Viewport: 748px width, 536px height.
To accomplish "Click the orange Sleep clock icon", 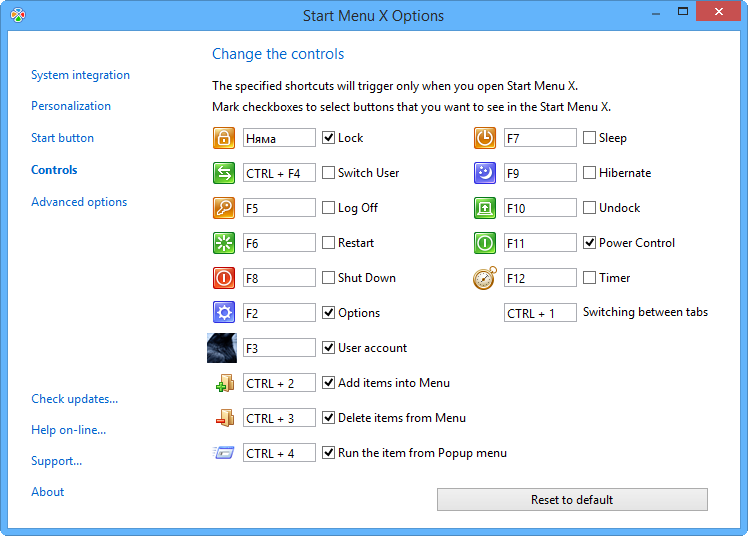I will pyautogui.click(x=485, y=138).
